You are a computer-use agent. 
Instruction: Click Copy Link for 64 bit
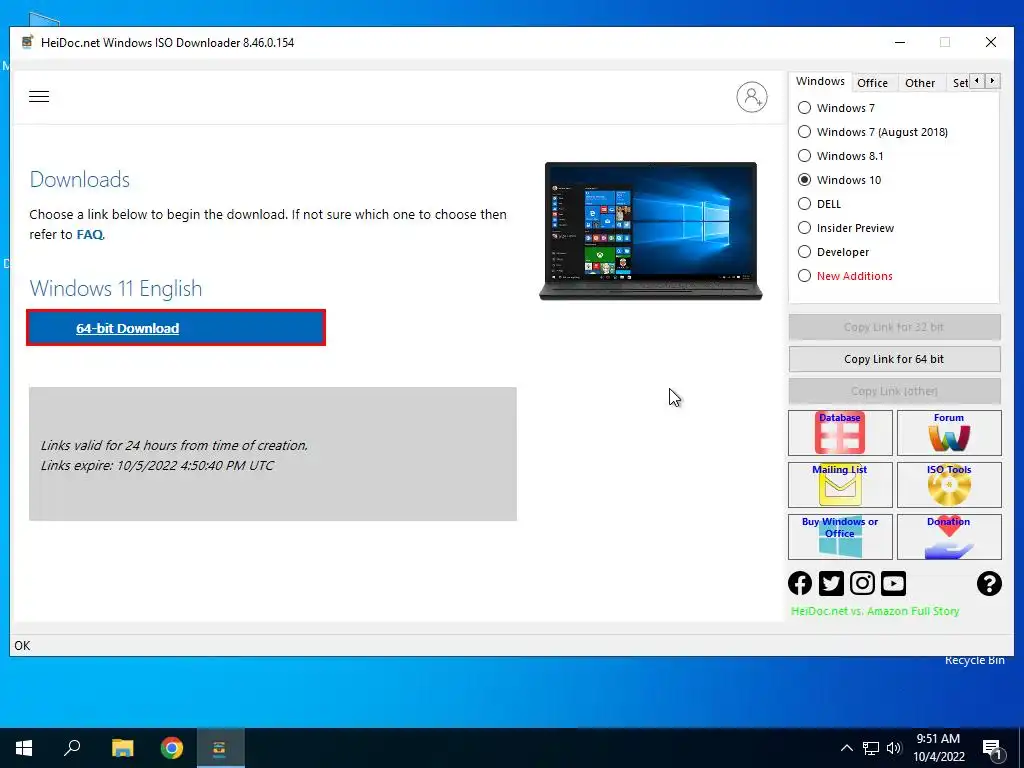pyautogui.click(x=894, y=359)
